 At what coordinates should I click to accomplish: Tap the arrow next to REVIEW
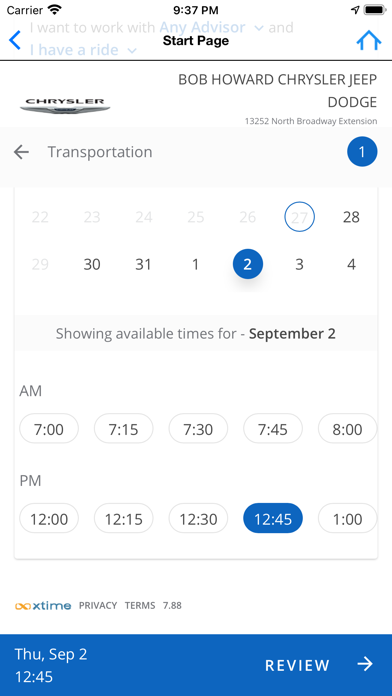click(x=365, y=664)
